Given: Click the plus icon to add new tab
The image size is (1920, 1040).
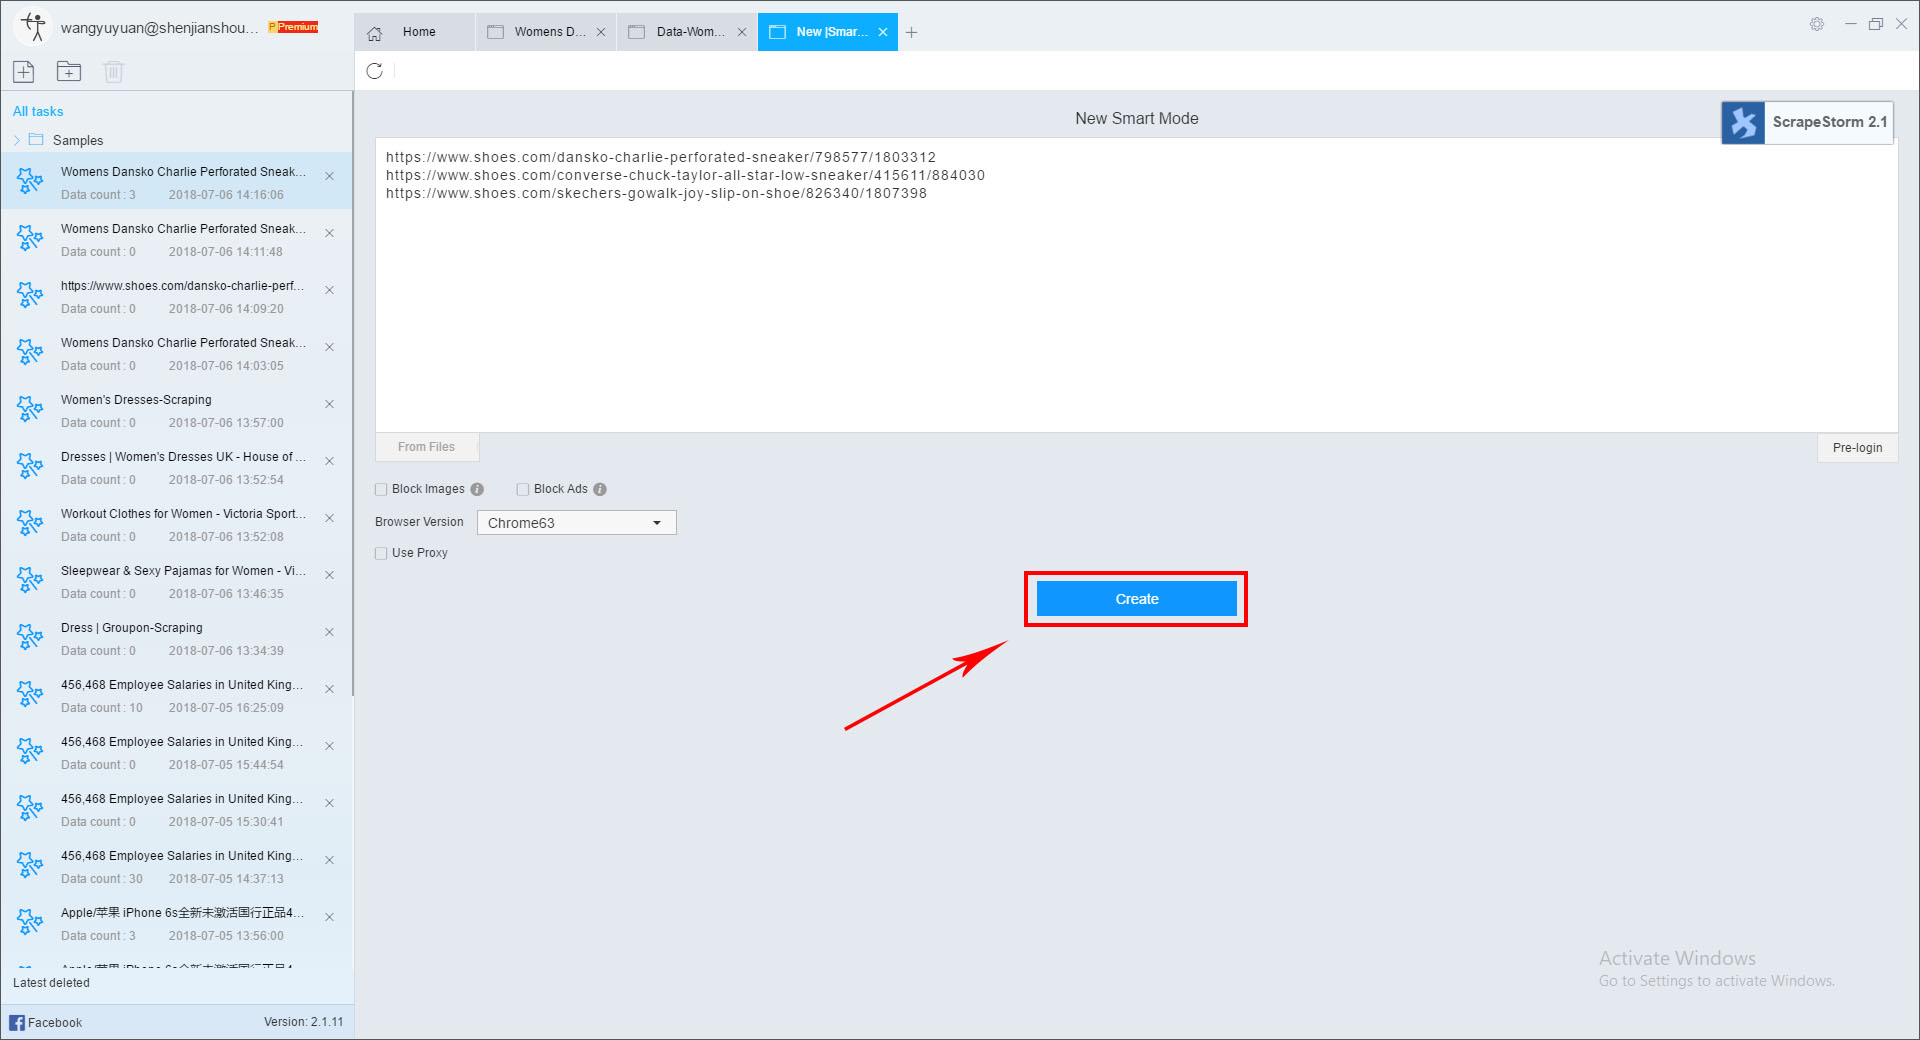Looking at the screenshot, I should pyautogui.click(x=911, y=32).
